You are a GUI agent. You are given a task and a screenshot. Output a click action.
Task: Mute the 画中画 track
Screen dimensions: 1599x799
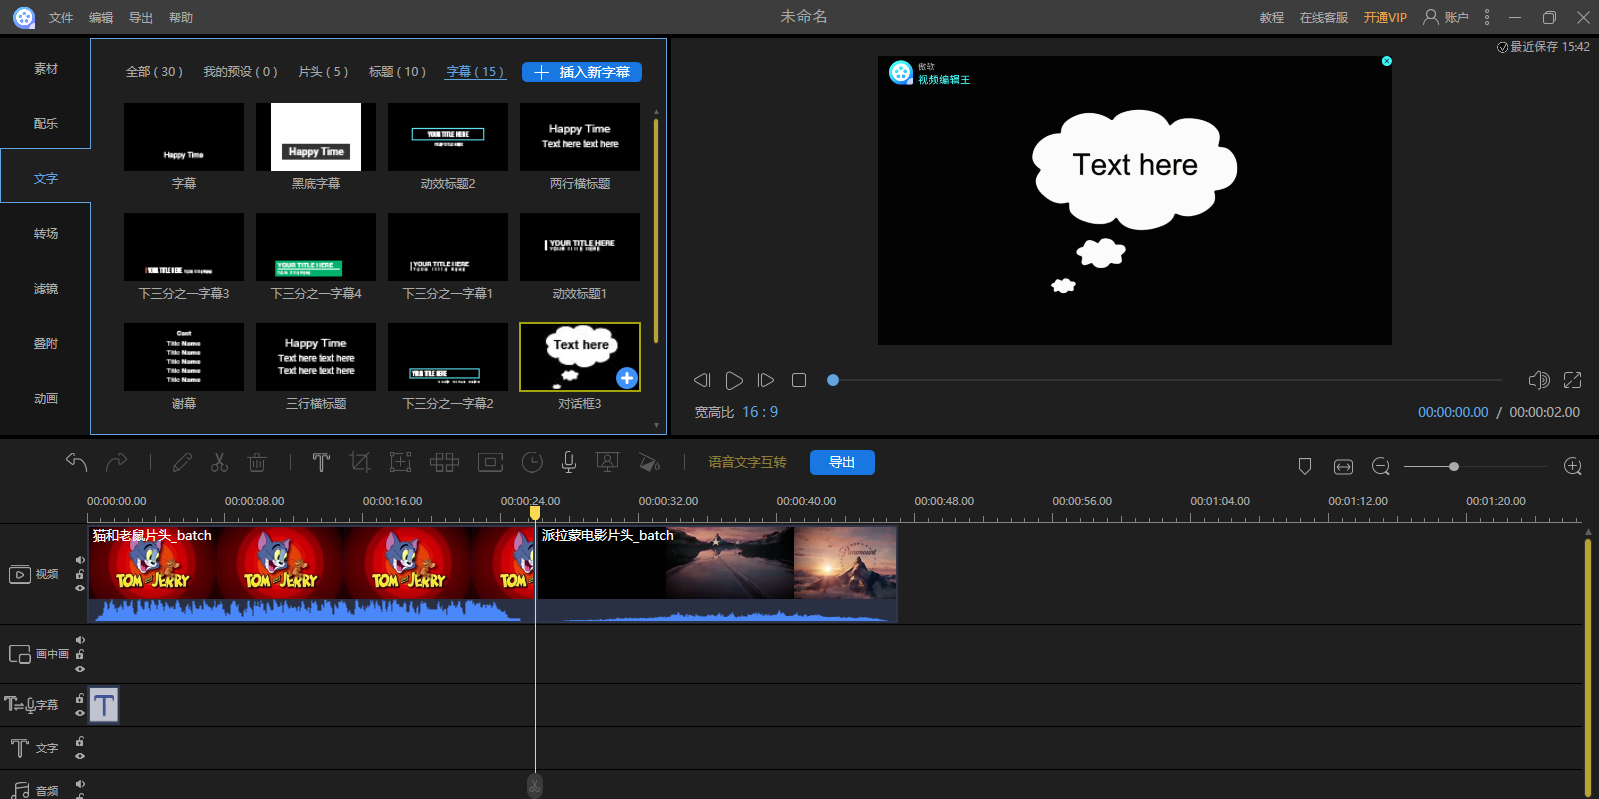click(80, 640)
